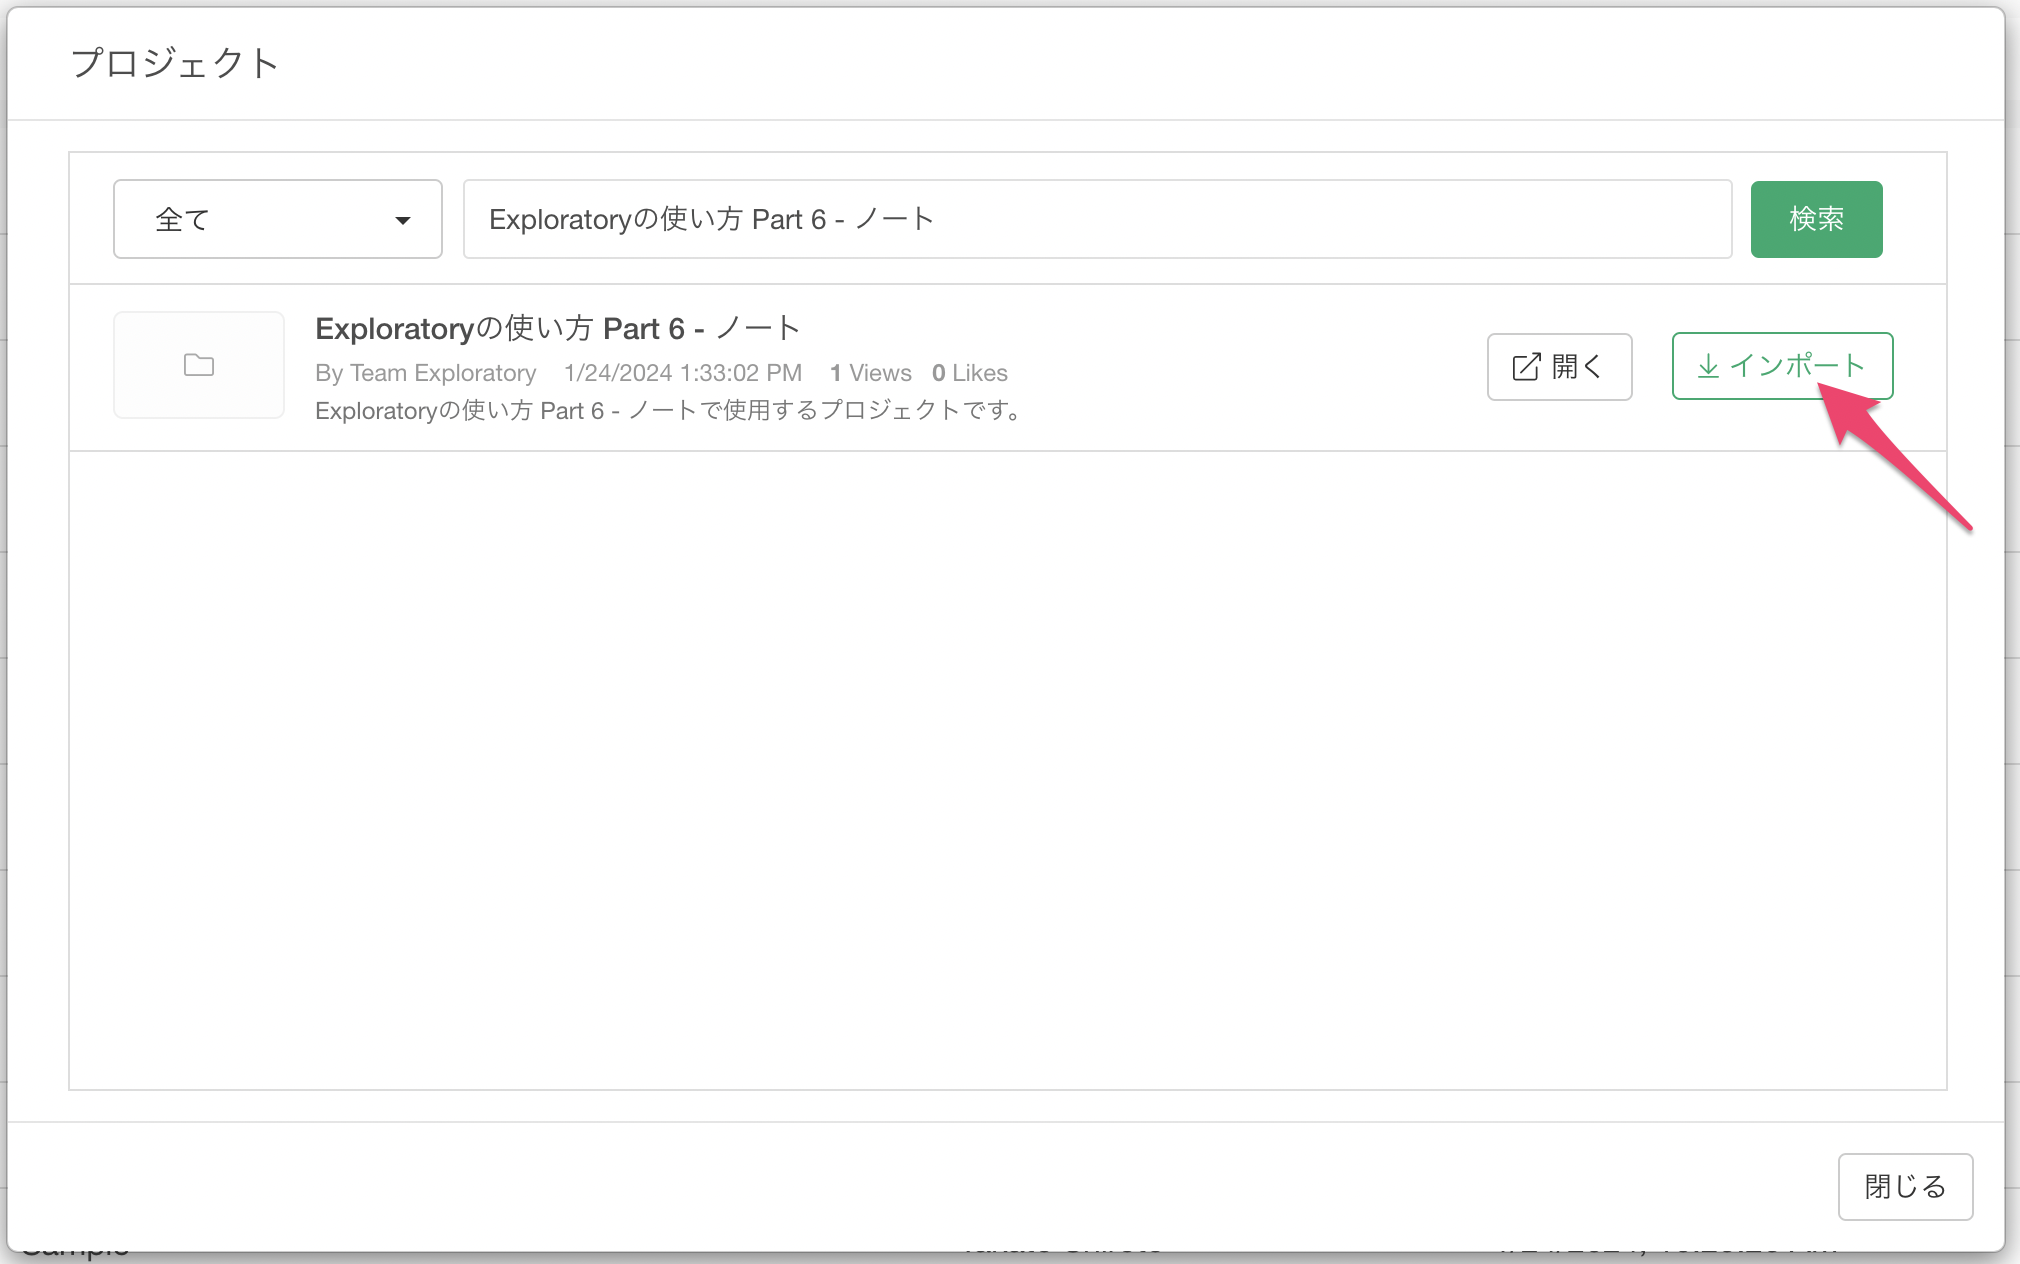Click the 1/24/2024 1:33:02 PM timestamp

point(683,373)
